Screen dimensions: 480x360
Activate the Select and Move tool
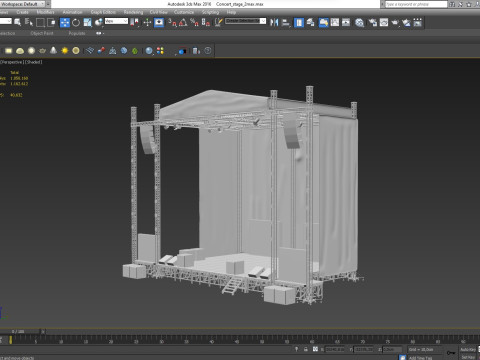[x=65, y=22]
